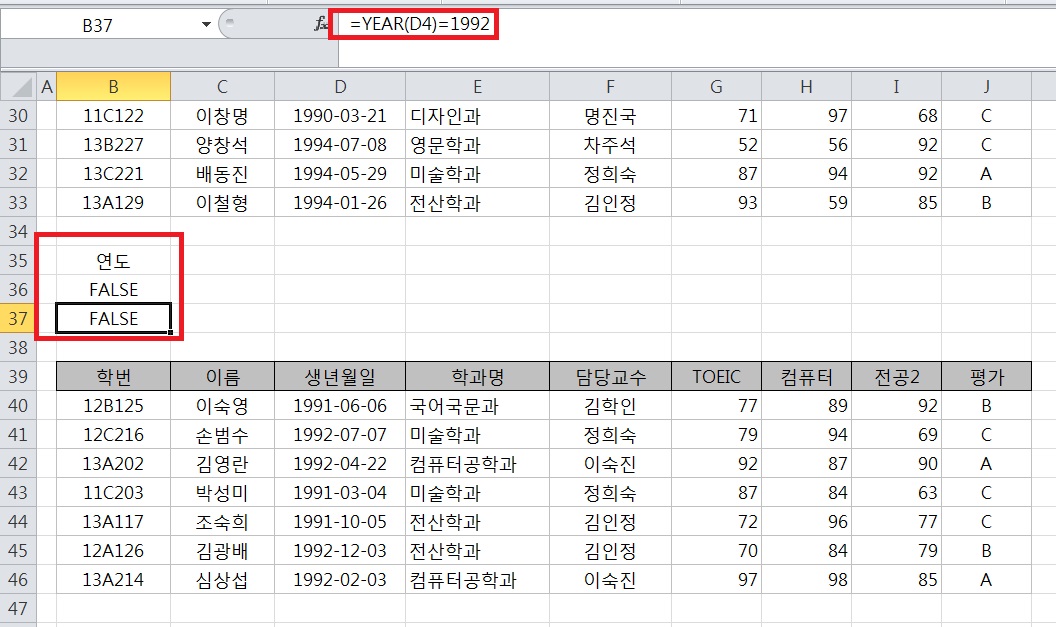Click the 평가 header cell
1056x627 pixels.
tap(986, 377)
